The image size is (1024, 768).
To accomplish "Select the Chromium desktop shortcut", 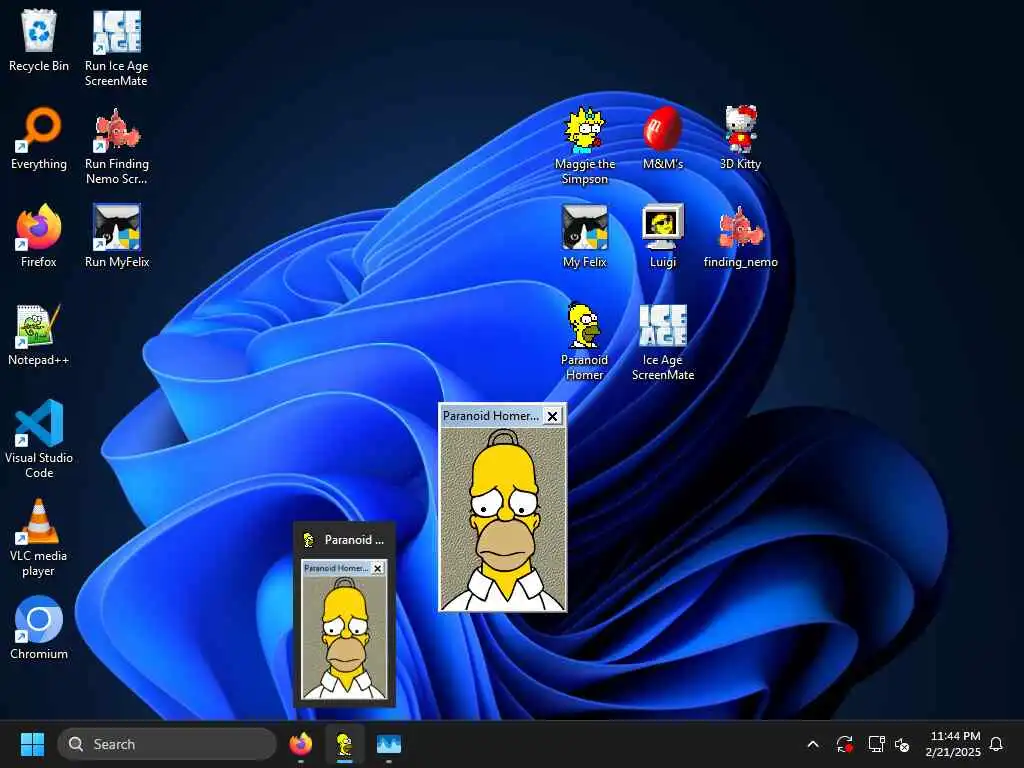I will coord(39,628).
